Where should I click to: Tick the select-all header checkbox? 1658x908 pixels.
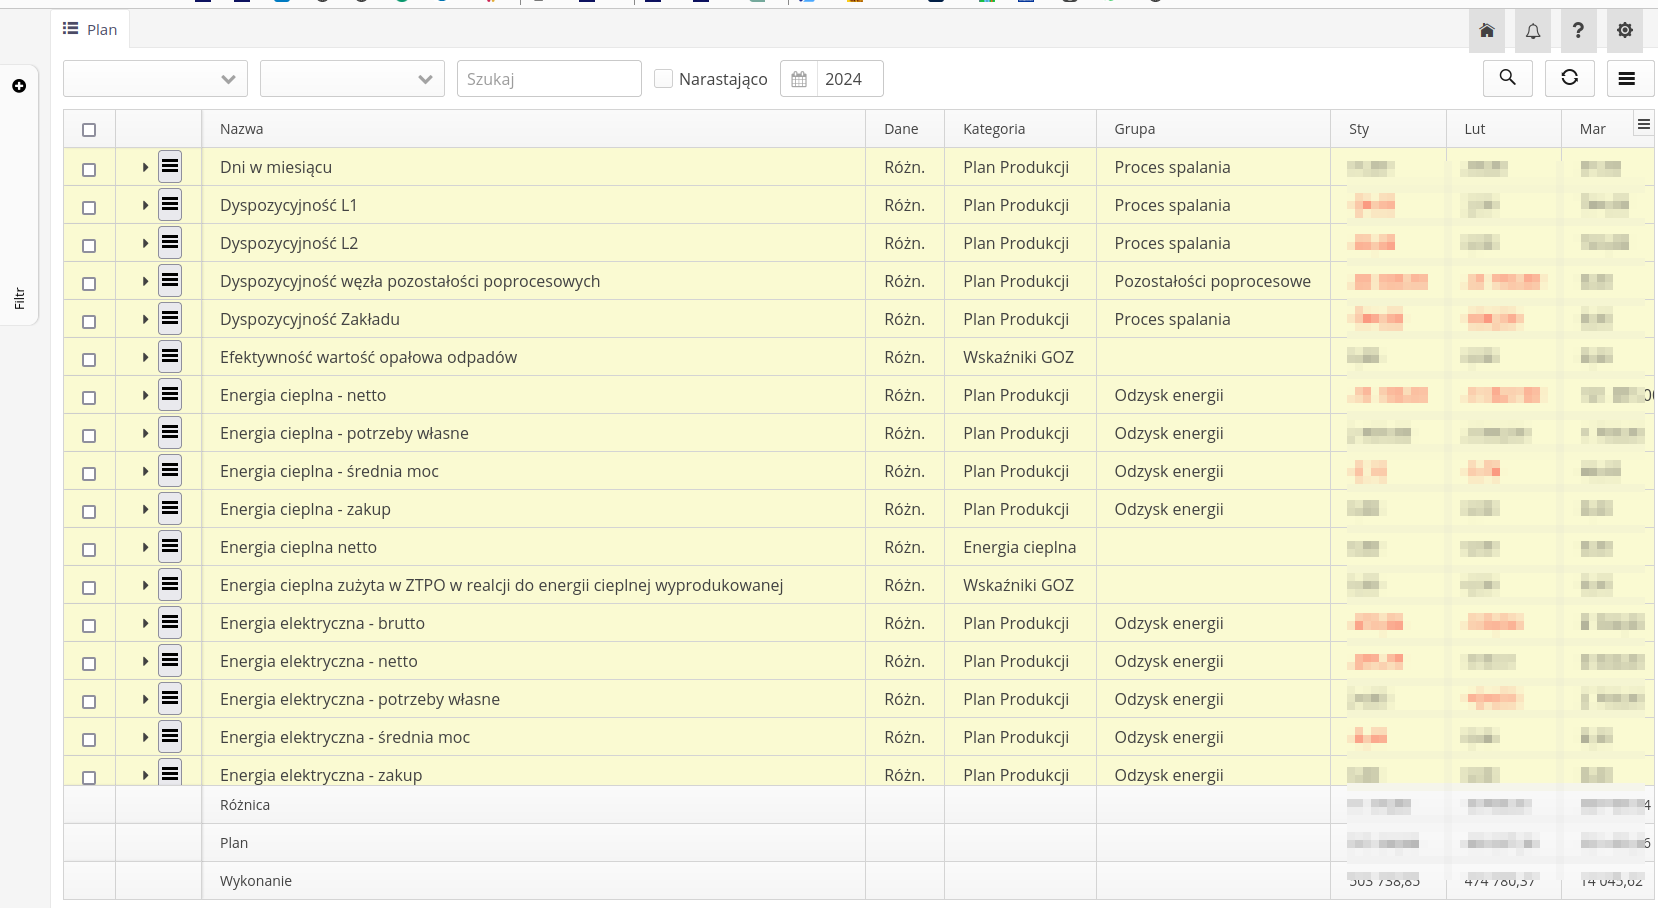click(x=89, y=130)
